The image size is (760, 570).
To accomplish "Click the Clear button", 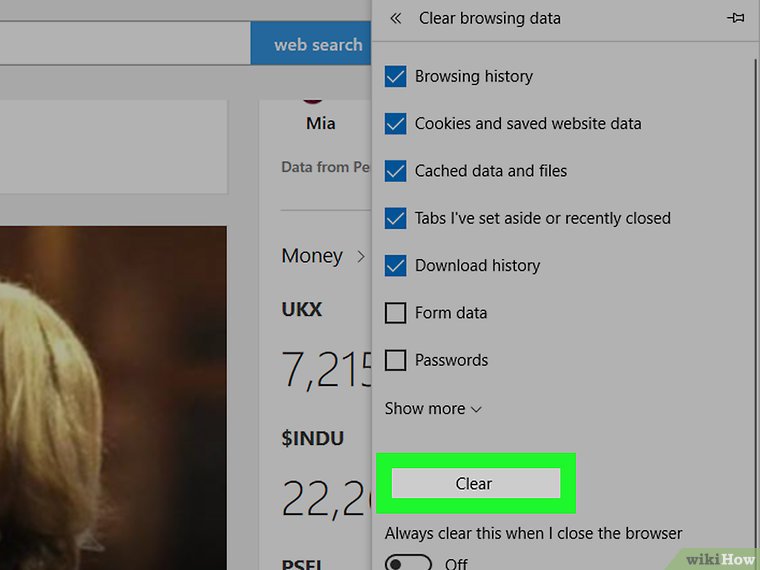I will (x=475, y=483).
